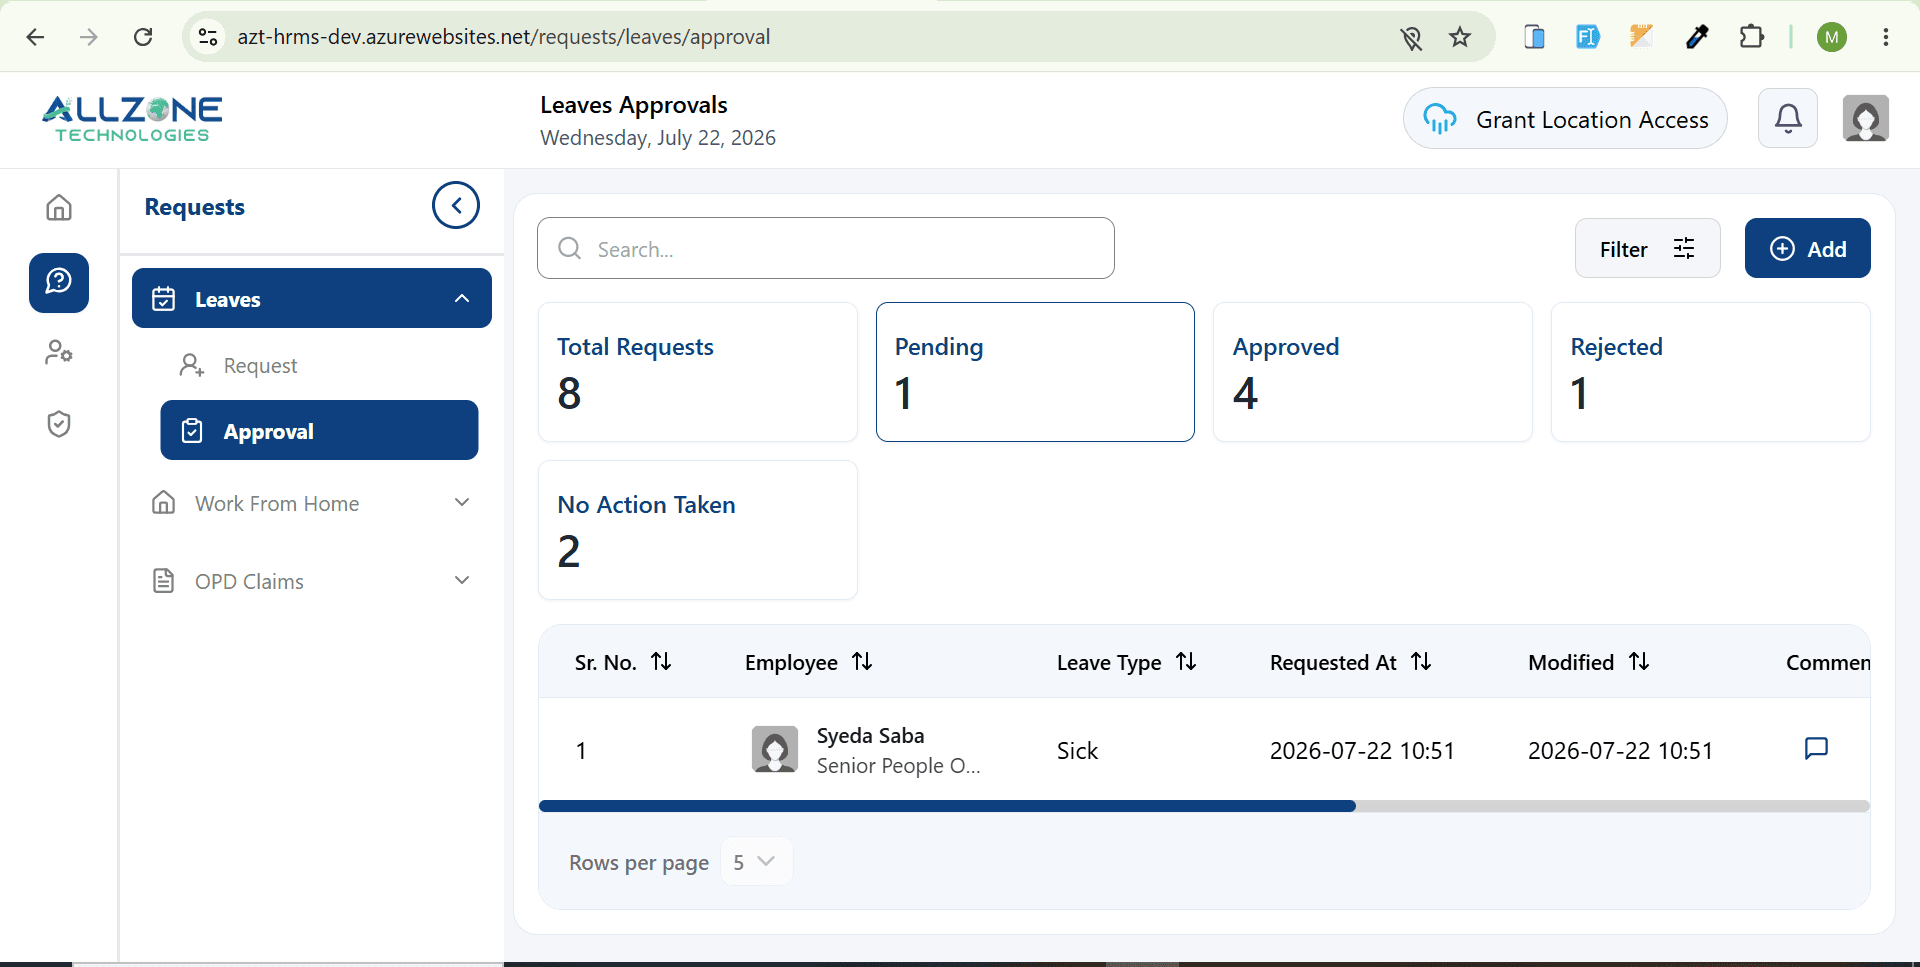Screen dimensions: 1920x967
Task: Click Syeda Saba's employee avatar
Action: (x=775, y=750)
